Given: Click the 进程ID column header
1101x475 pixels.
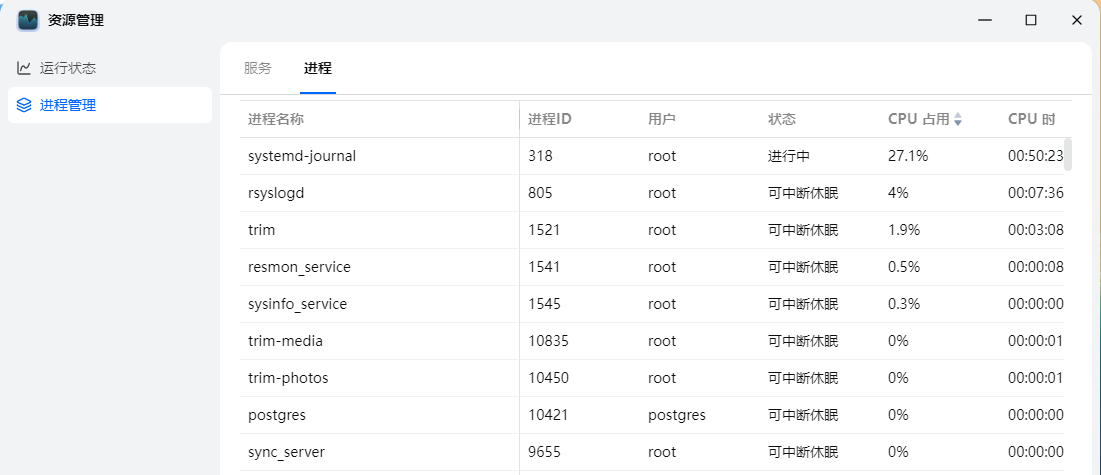Looking at the screenshot, I should point(549,119).
